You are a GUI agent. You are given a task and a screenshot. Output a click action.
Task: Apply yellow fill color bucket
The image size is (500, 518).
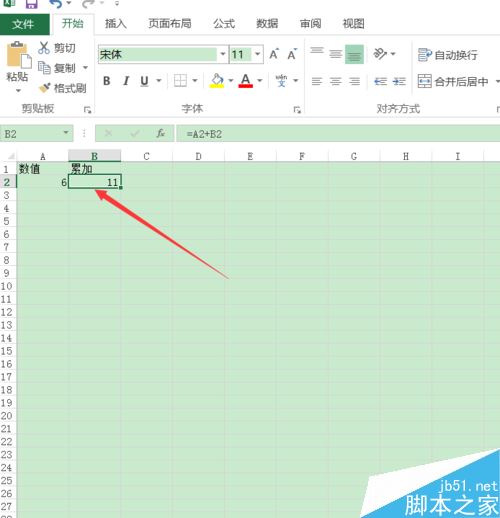coord(217,81)
